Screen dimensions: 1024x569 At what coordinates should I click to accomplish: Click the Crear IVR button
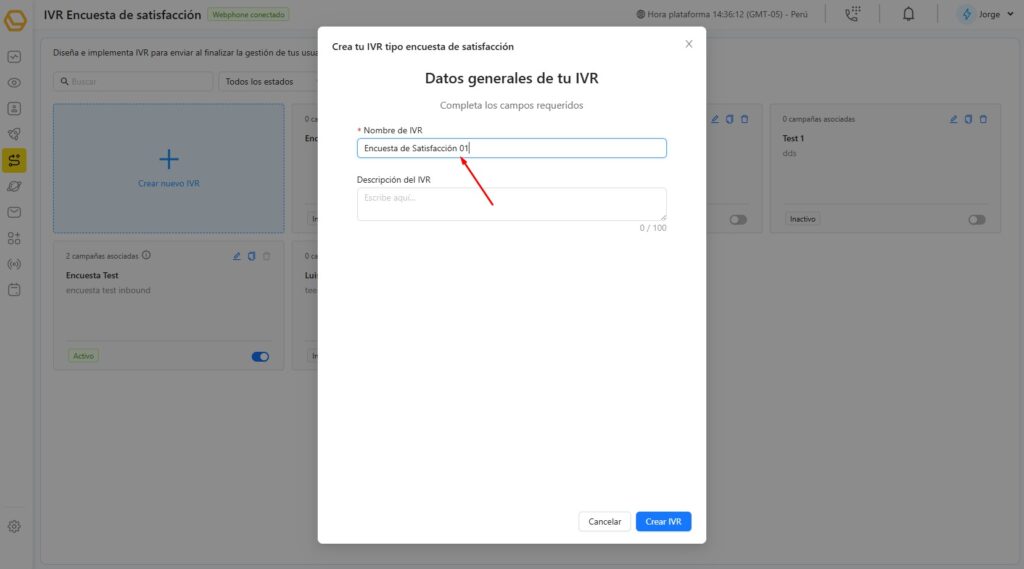click(663, 522)
